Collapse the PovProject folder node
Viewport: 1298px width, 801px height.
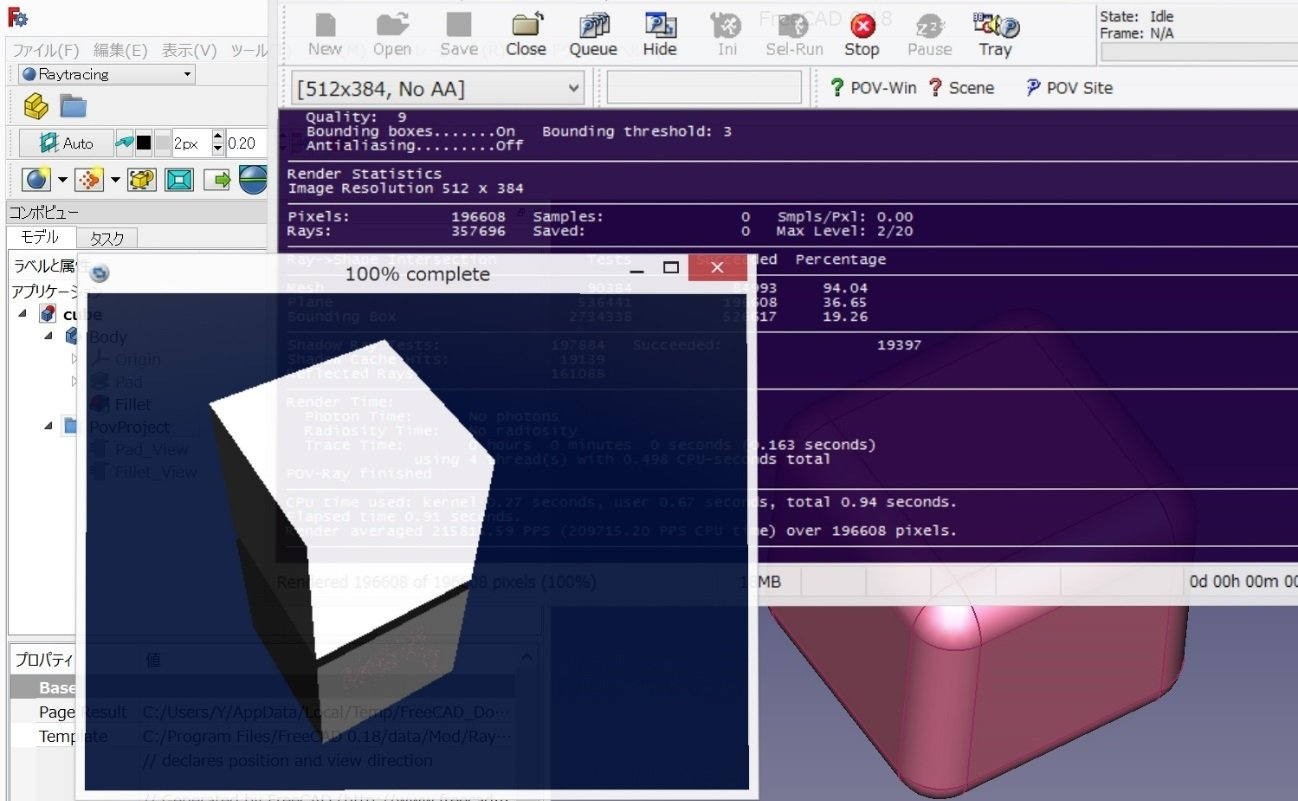49,426
